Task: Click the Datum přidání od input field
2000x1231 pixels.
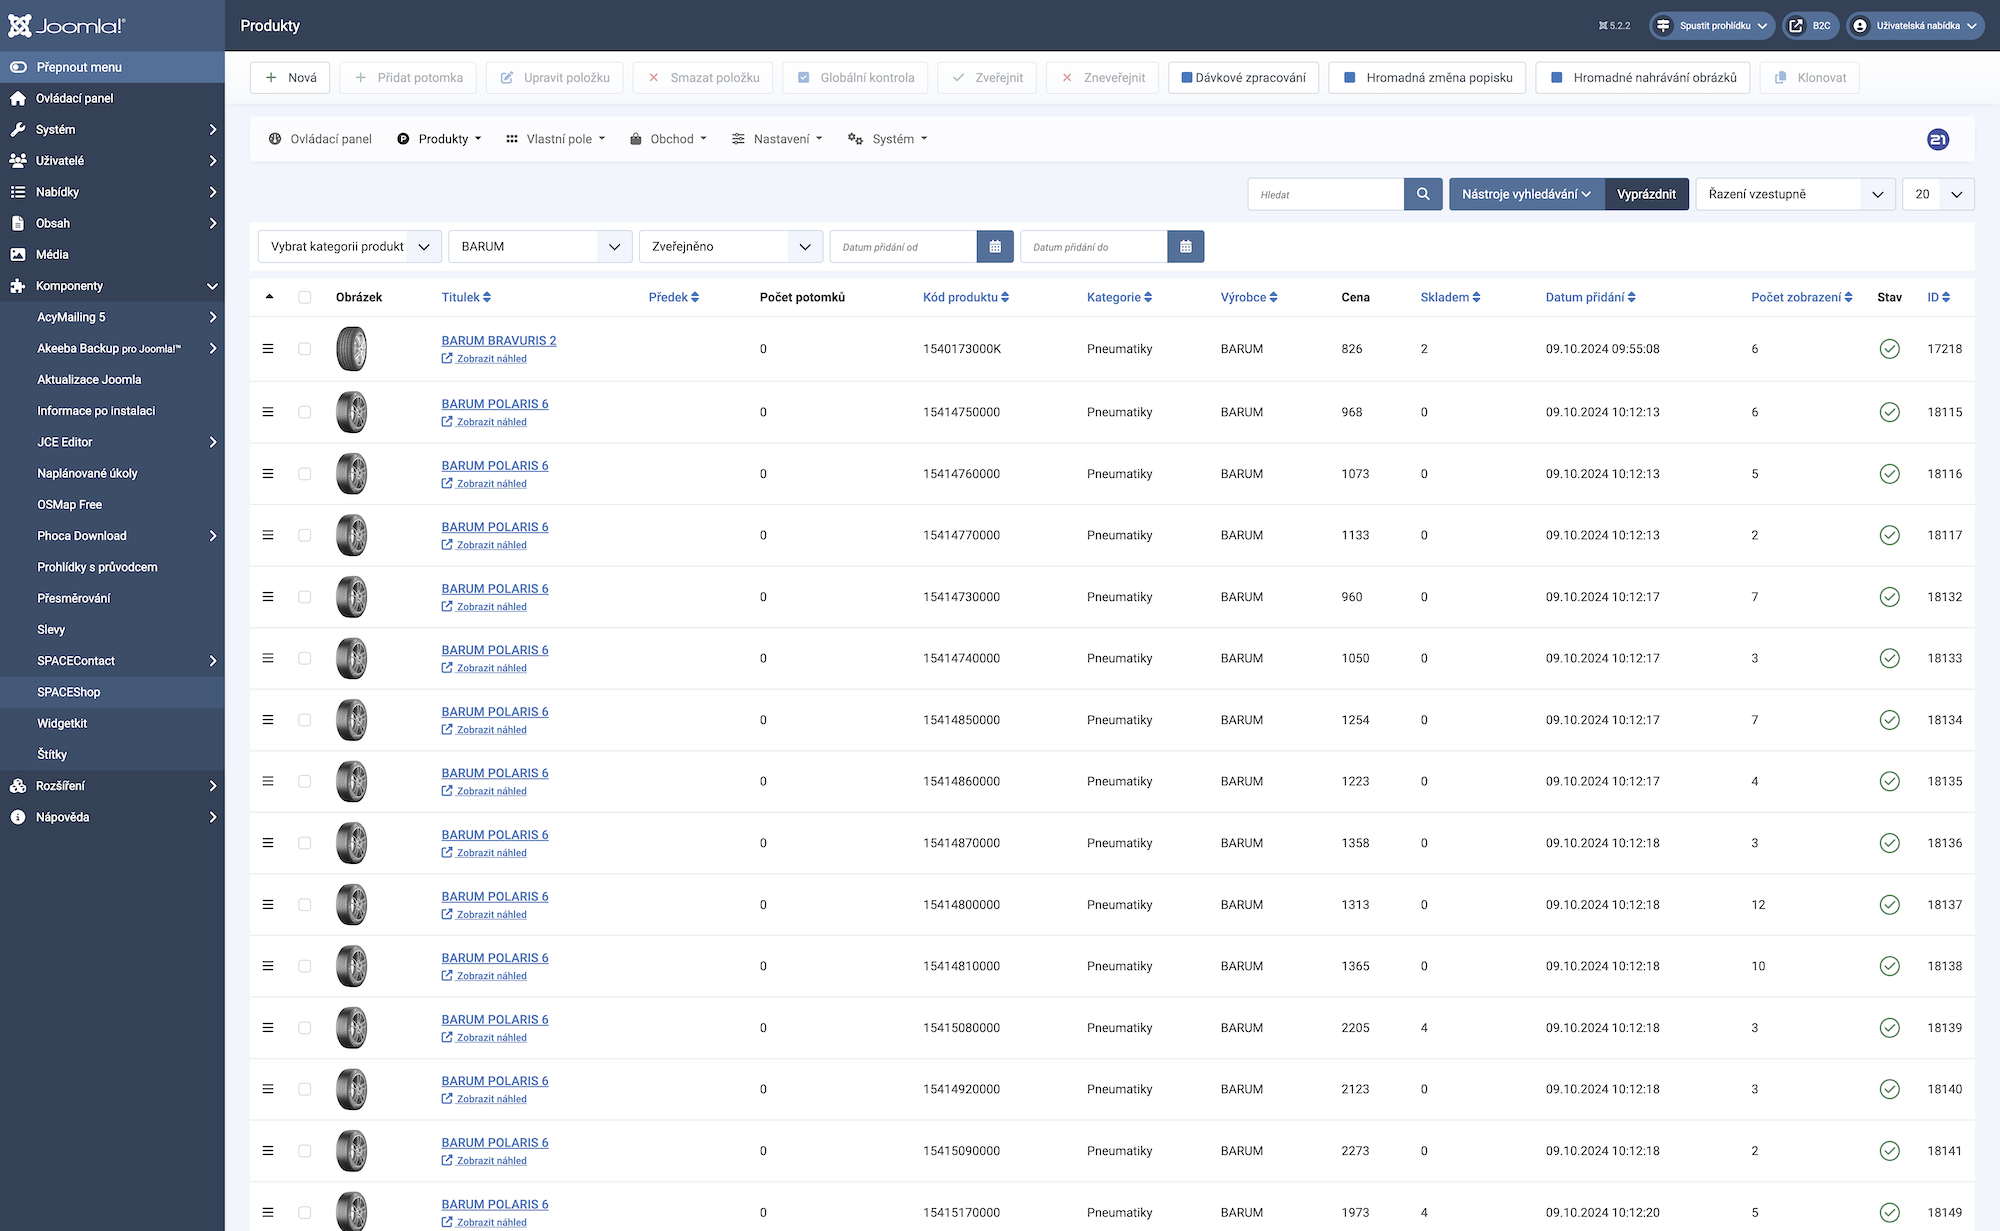Action: click(903, 247)
